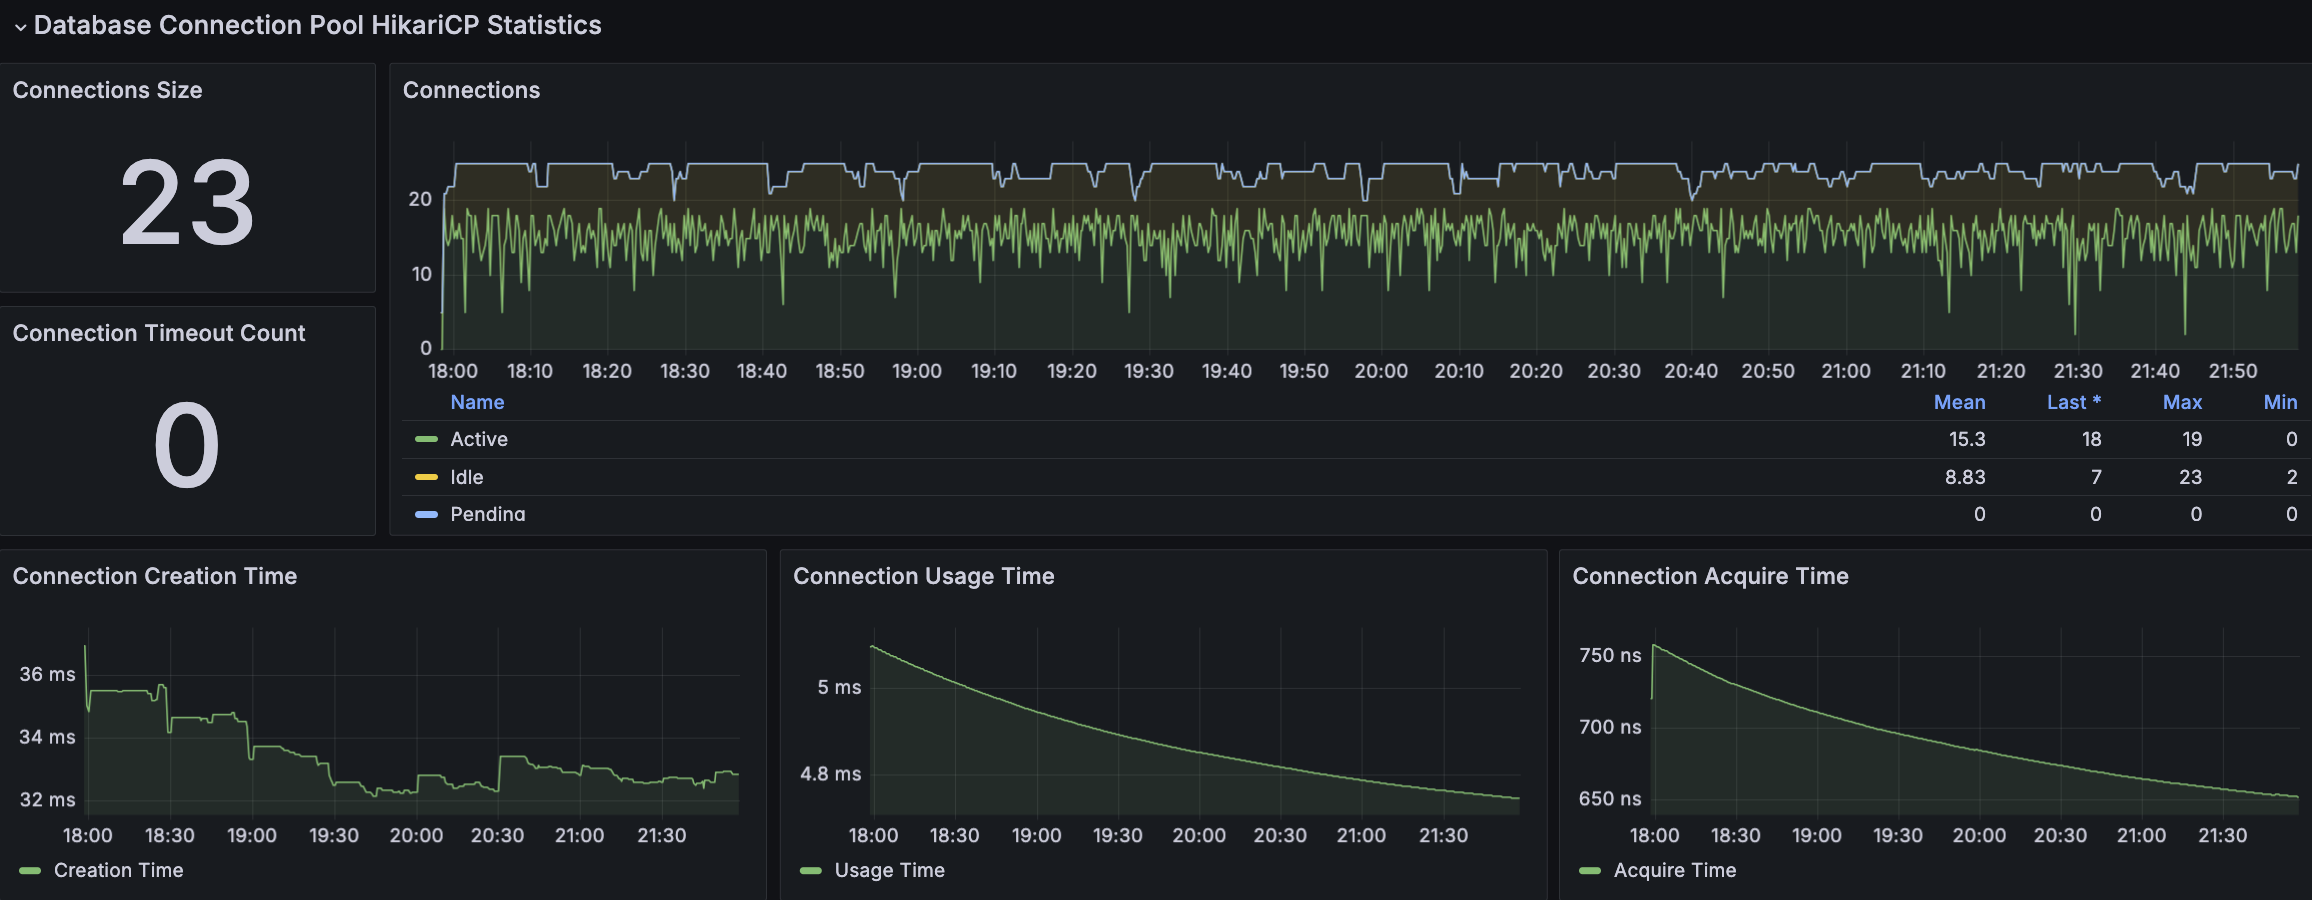
Task: Open the Connection Creation Time panel title
Action: pyautogui.click(x=155, y=576)
